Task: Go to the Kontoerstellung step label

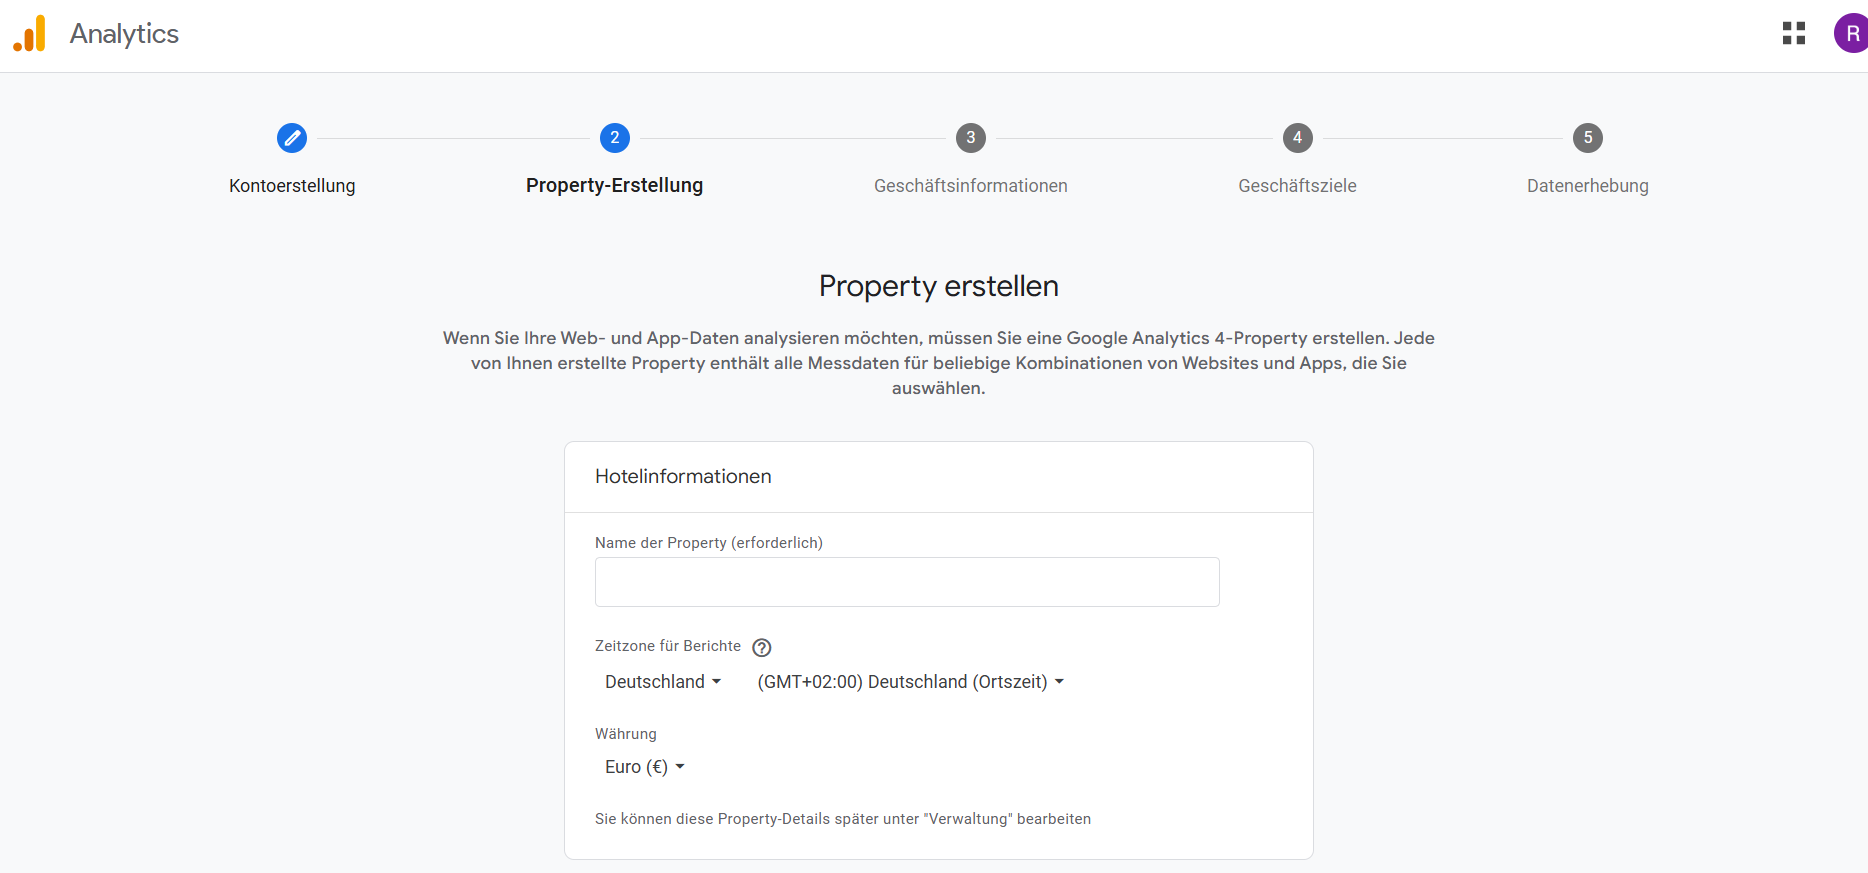Action: 292,186
